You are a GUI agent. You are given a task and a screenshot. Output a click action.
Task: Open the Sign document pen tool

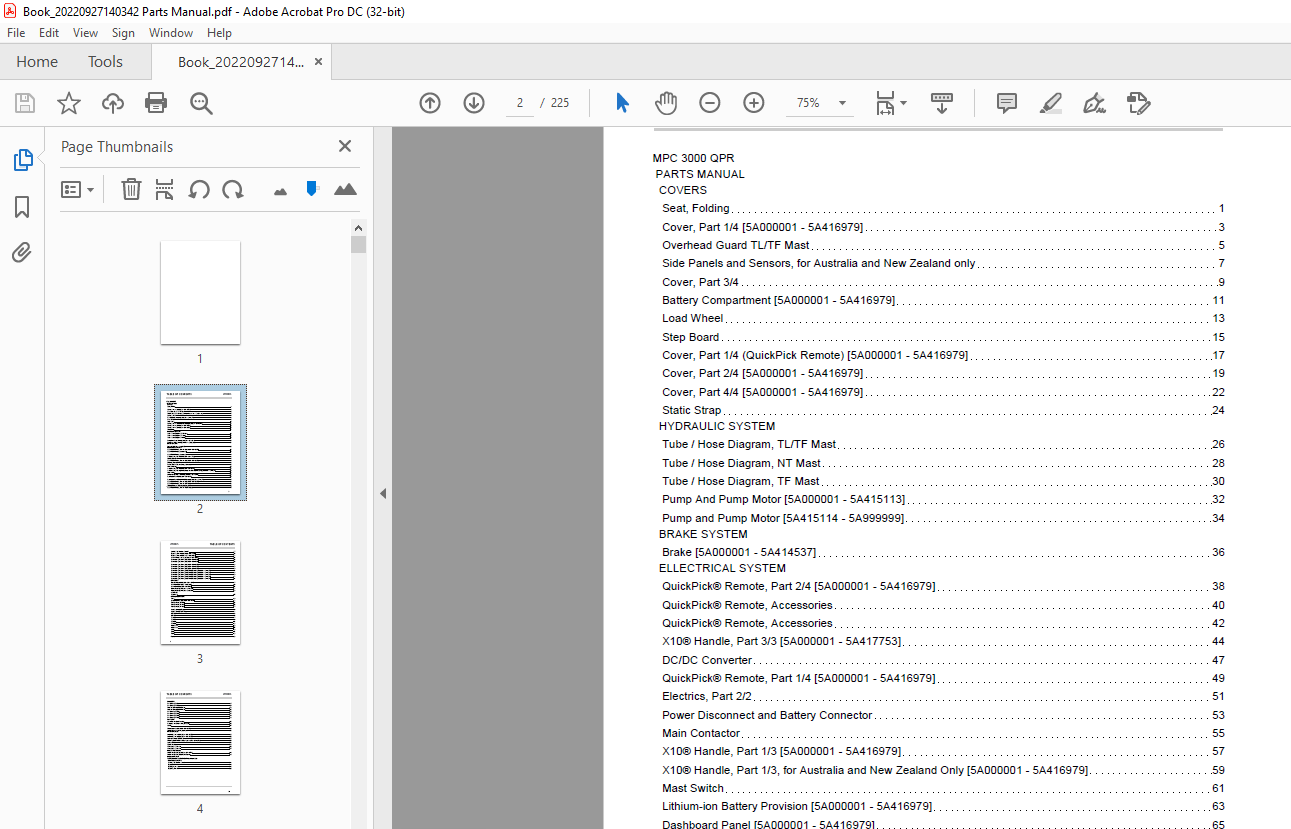click(1094, 103)
